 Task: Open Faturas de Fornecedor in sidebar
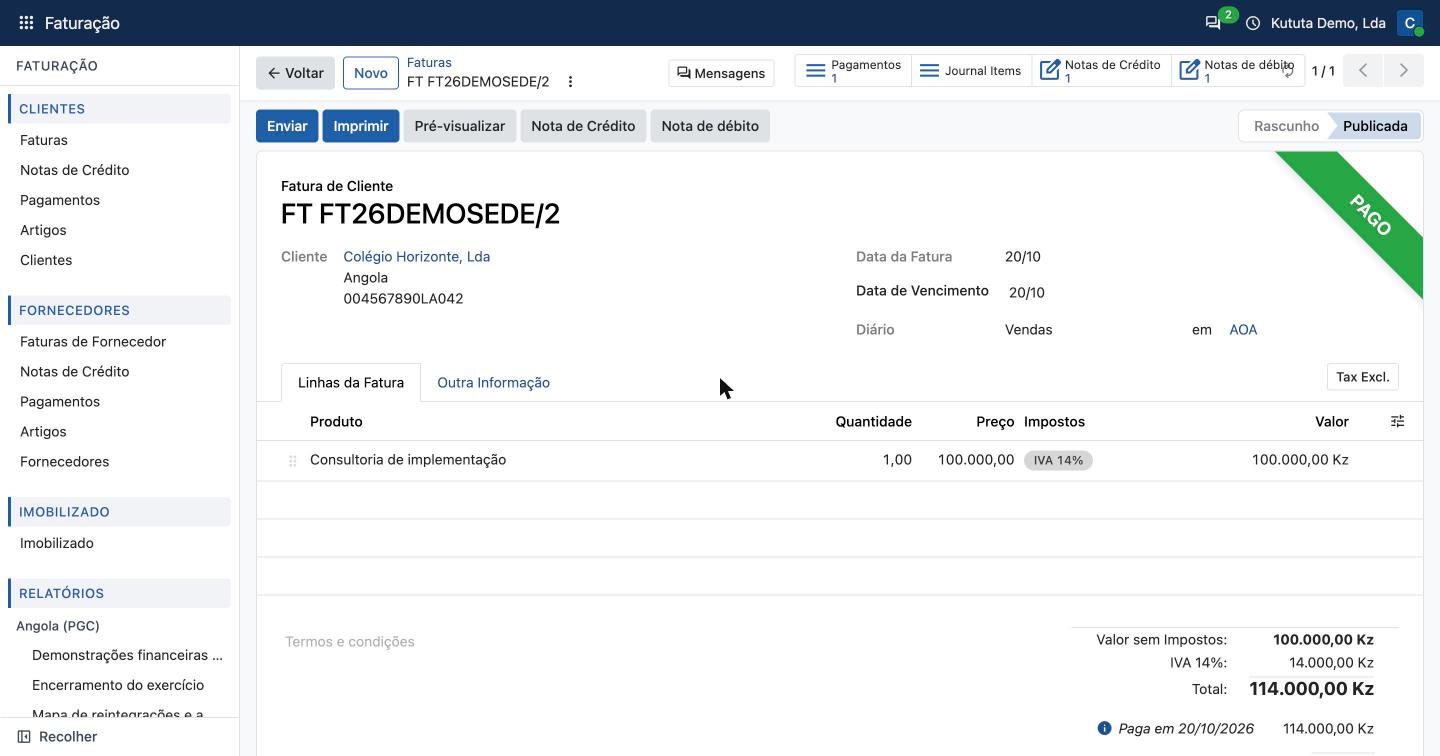tap(93, 341)
